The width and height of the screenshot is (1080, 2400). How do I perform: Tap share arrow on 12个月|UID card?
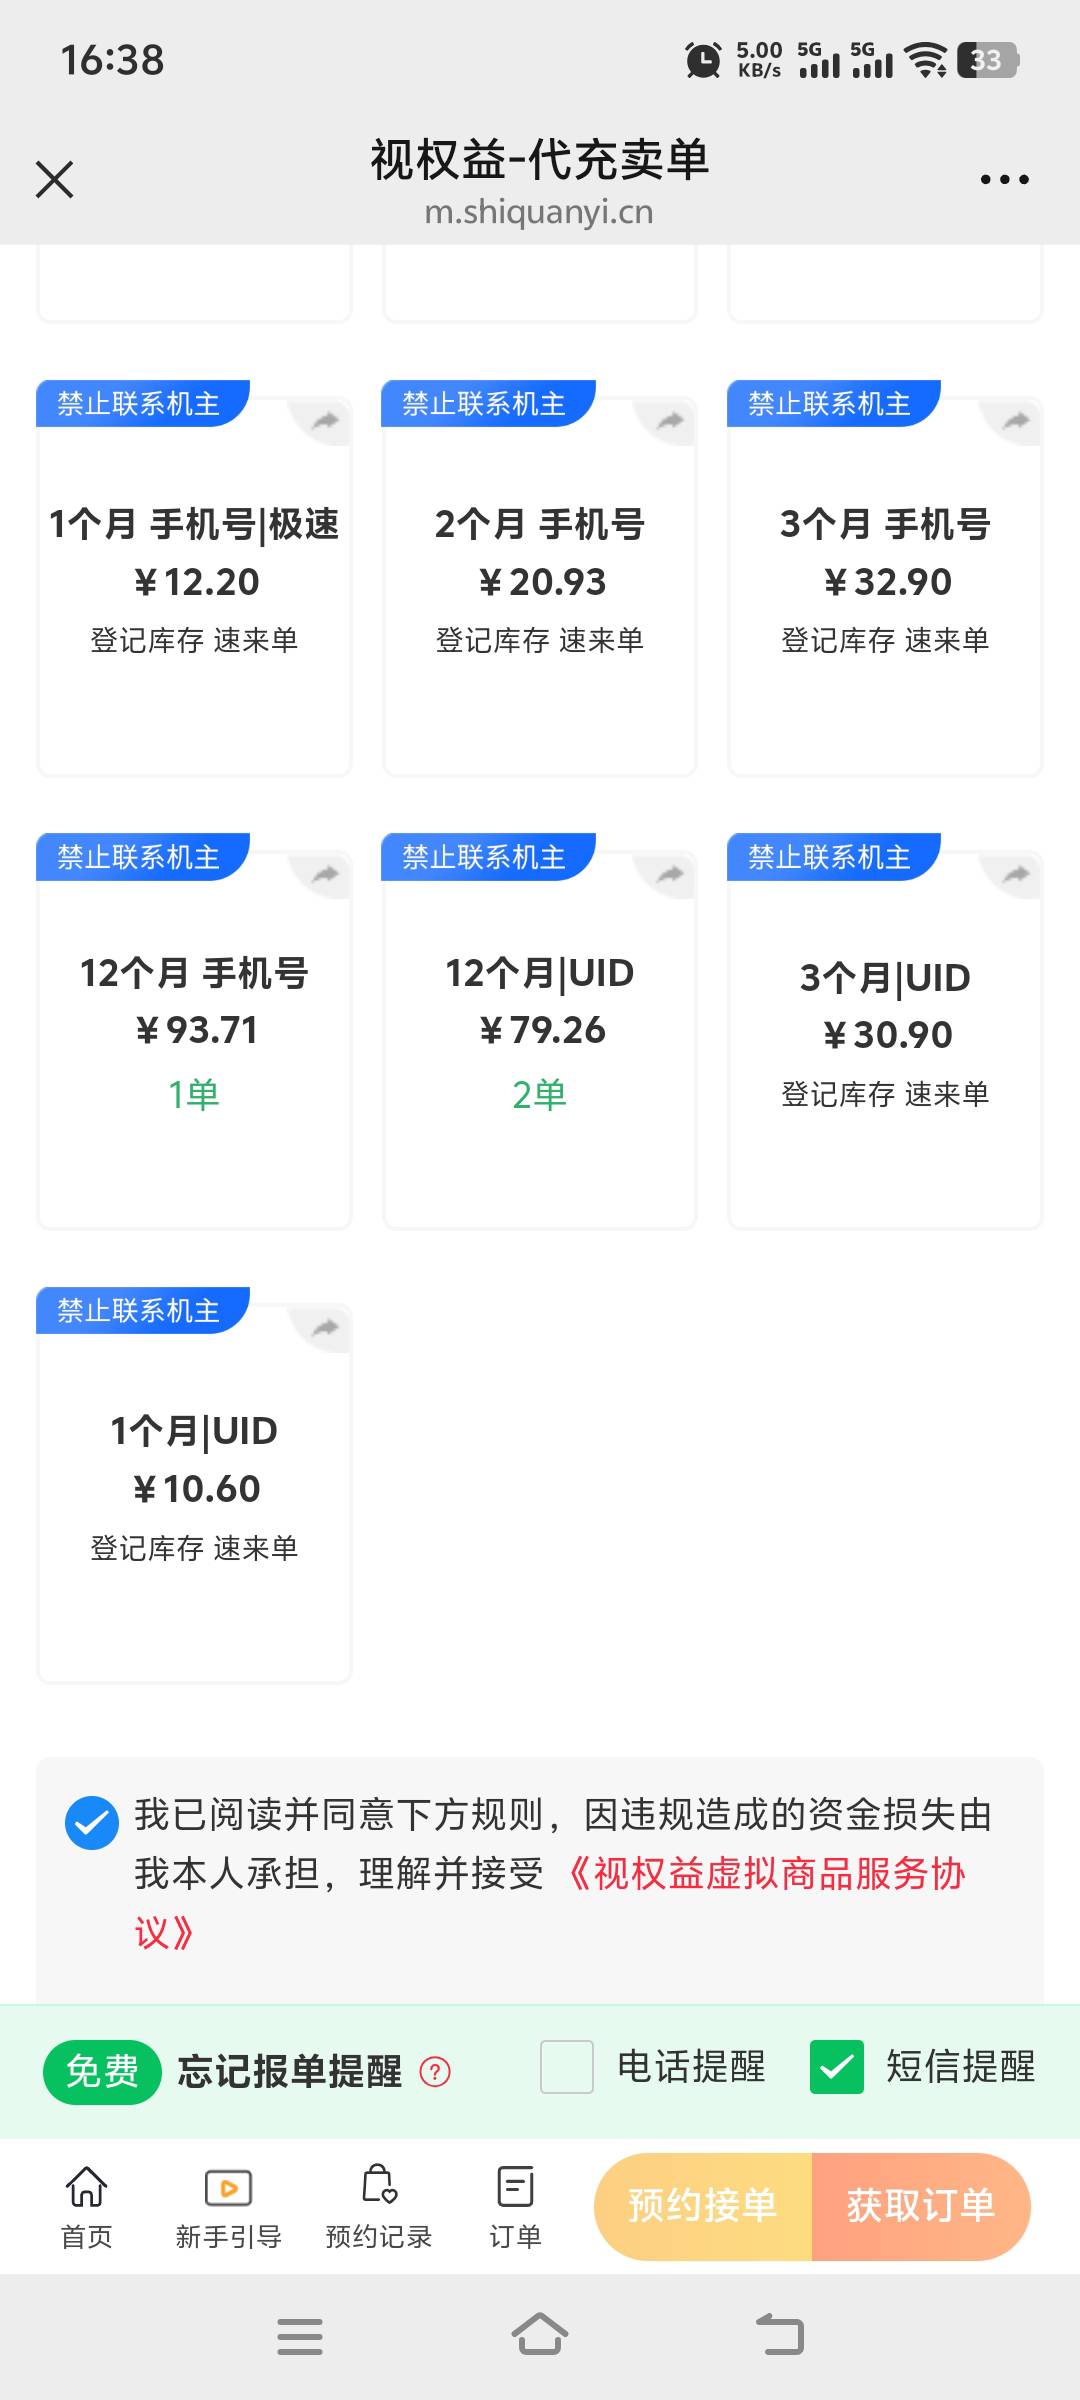[670, 875]
